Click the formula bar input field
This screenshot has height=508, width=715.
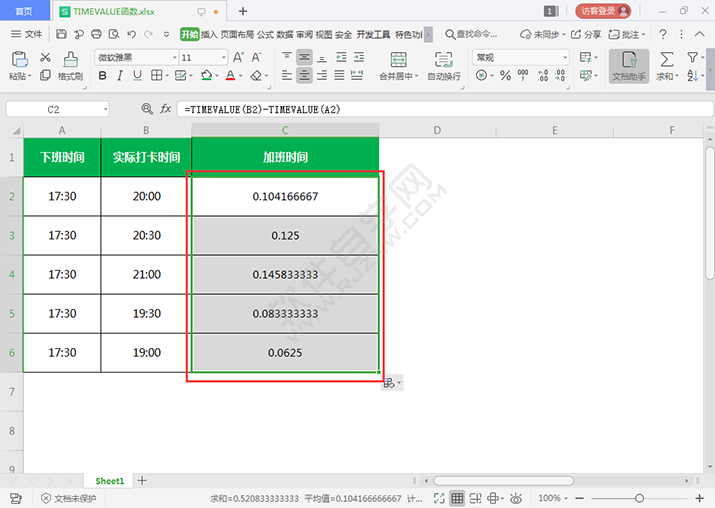pos(440,109)
